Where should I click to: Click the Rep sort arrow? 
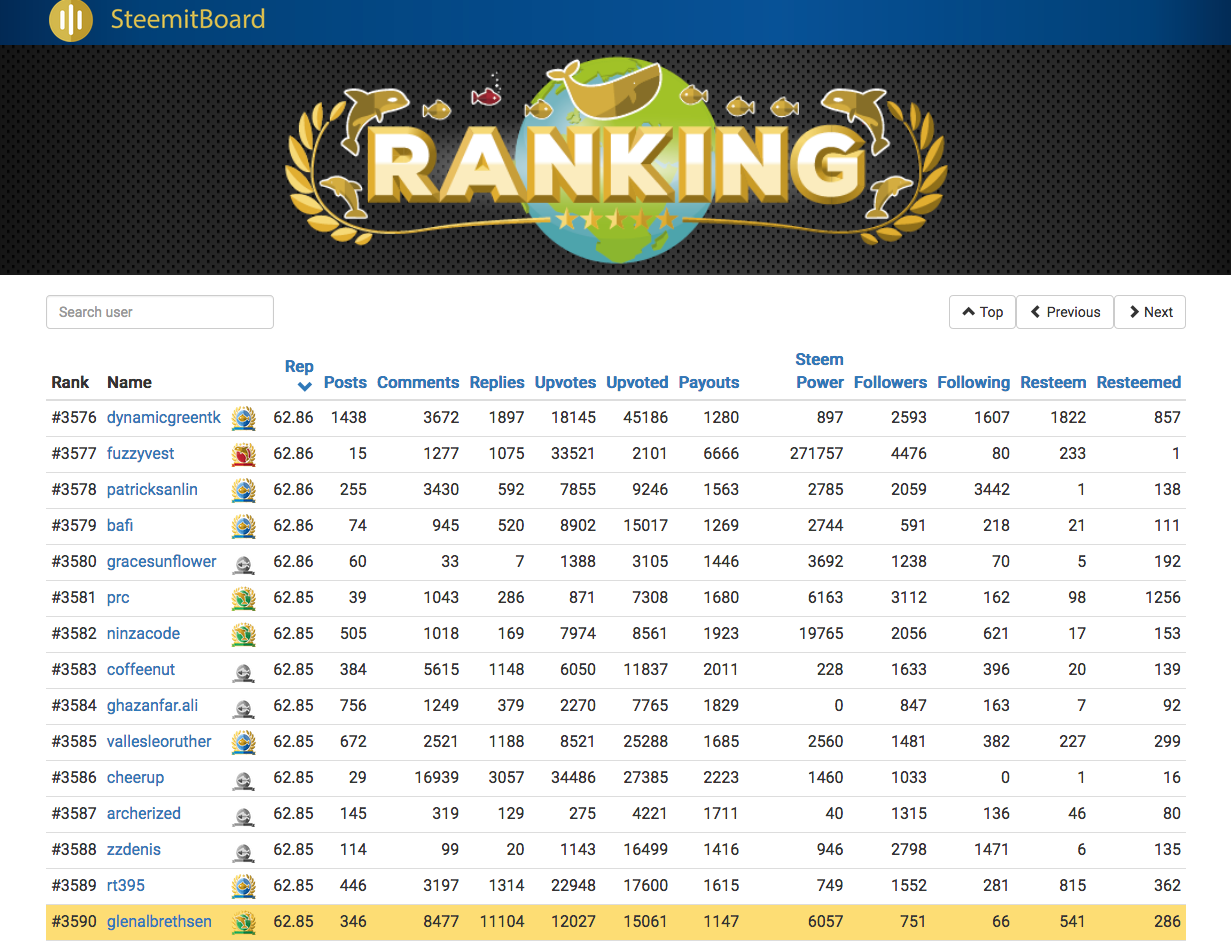pos(305,387)
